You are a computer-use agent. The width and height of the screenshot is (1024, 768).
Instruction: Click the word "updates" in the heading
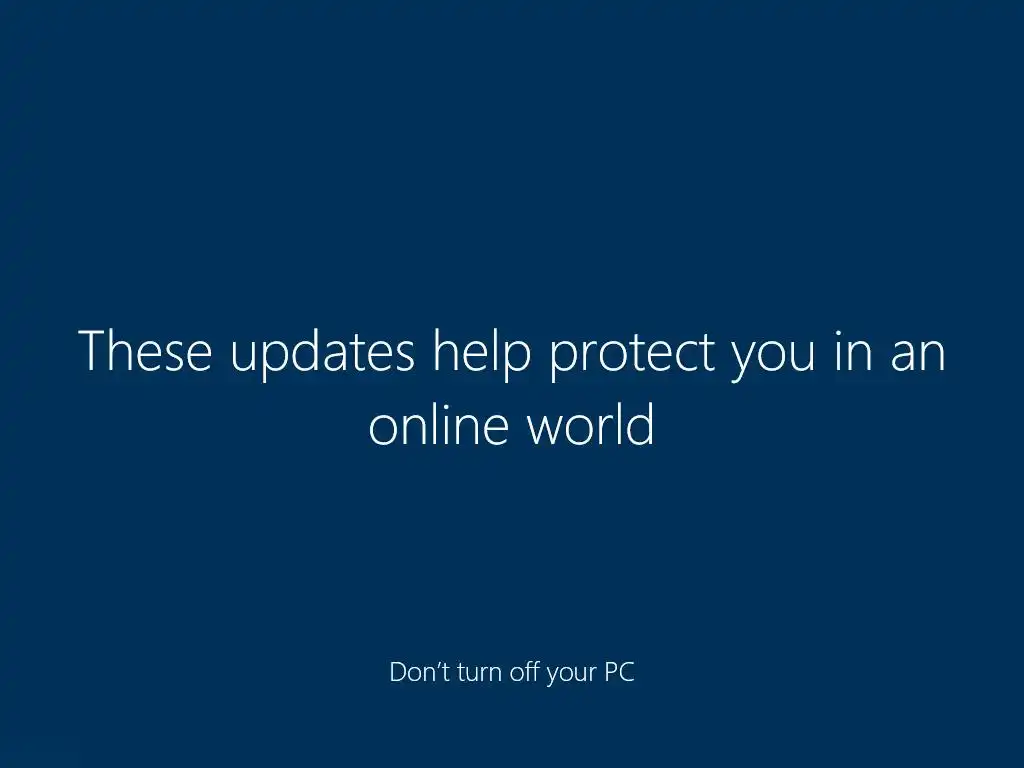click(x=323, y=355)
